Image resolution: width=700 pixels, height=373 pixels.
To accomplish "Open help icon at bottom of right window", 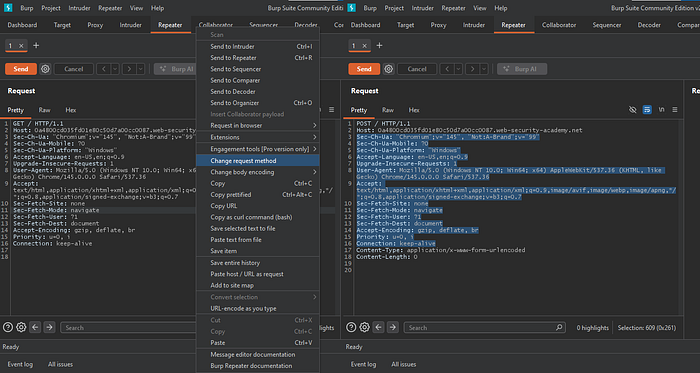I will [x=351, y=327].
